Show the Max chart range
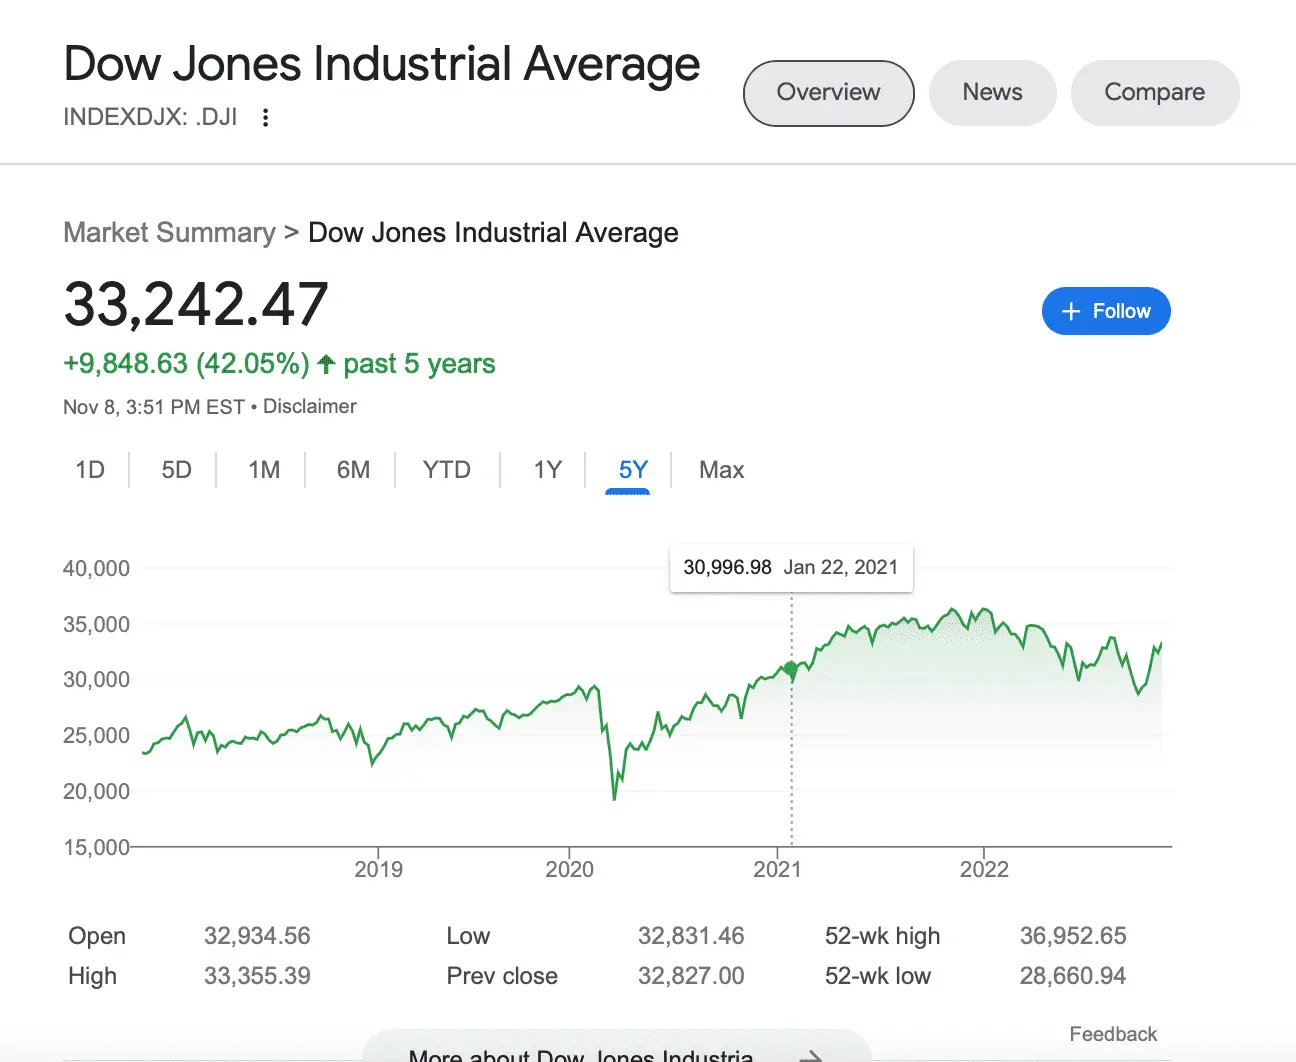 (x=721, y=470)
